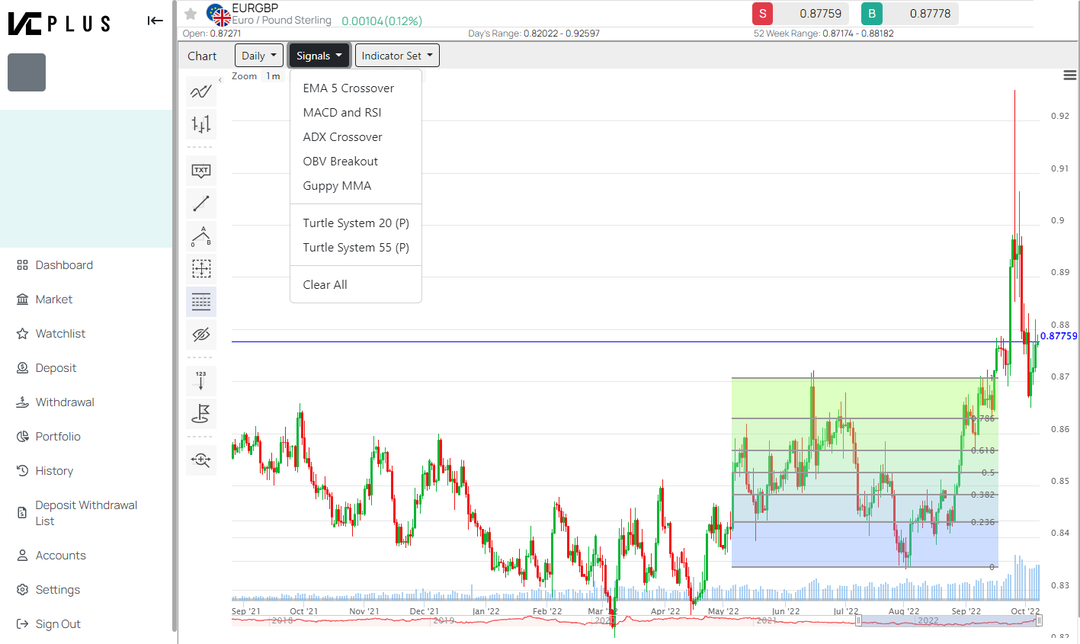Click the red S sell button
The height and width of the screenshot is (644, 1080).
763,14
